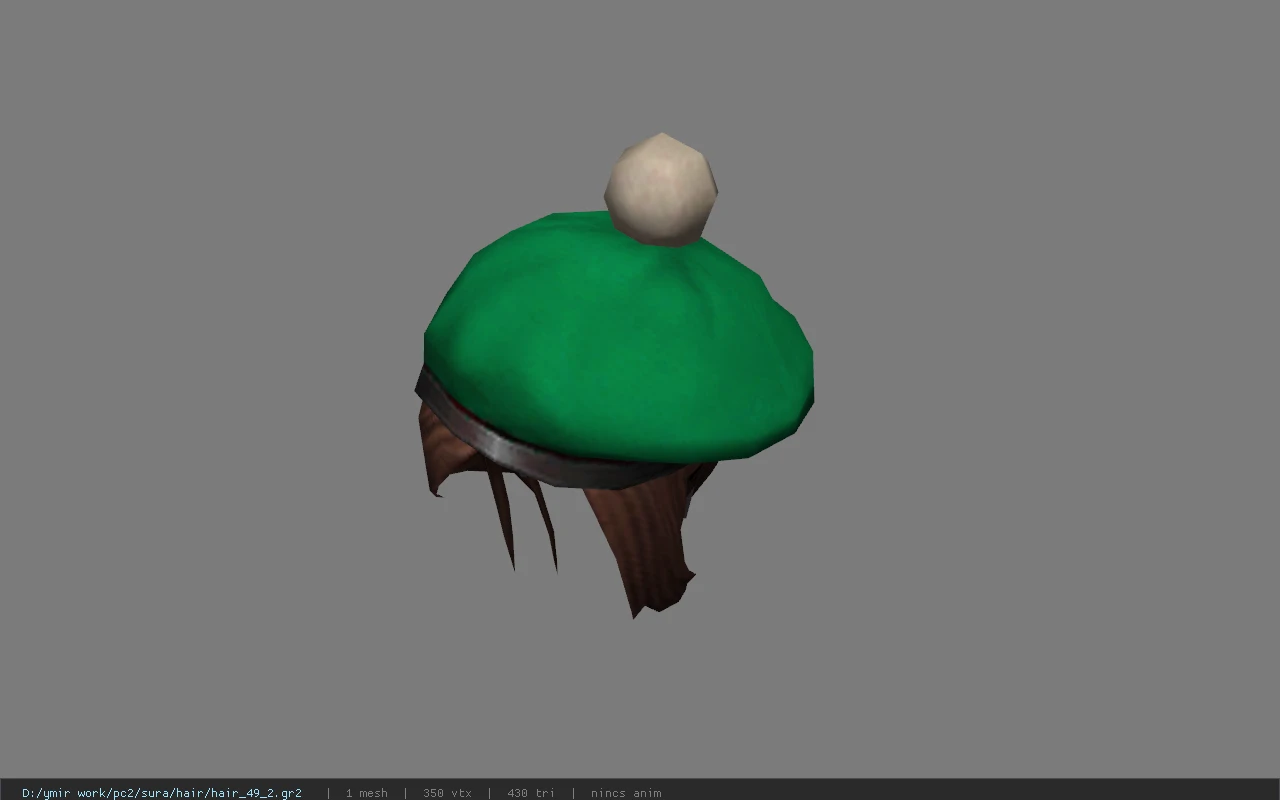Click the '1 mesh' status entry
The image size is (1280, 800).
(x=367, y=793)
